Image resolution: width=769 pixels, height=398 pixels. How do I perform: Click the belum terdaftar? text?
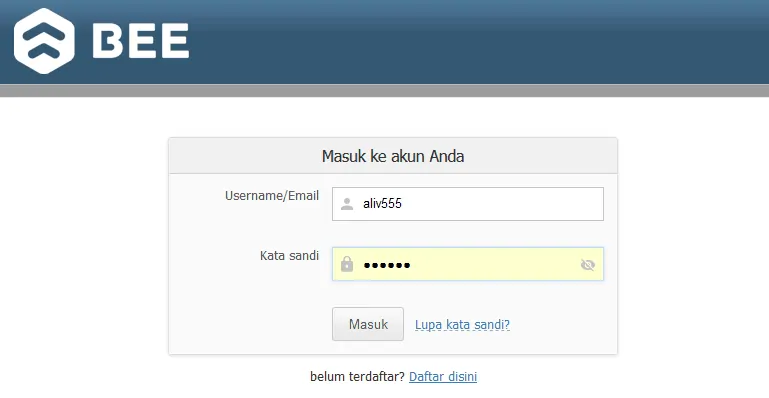(358, 376)
